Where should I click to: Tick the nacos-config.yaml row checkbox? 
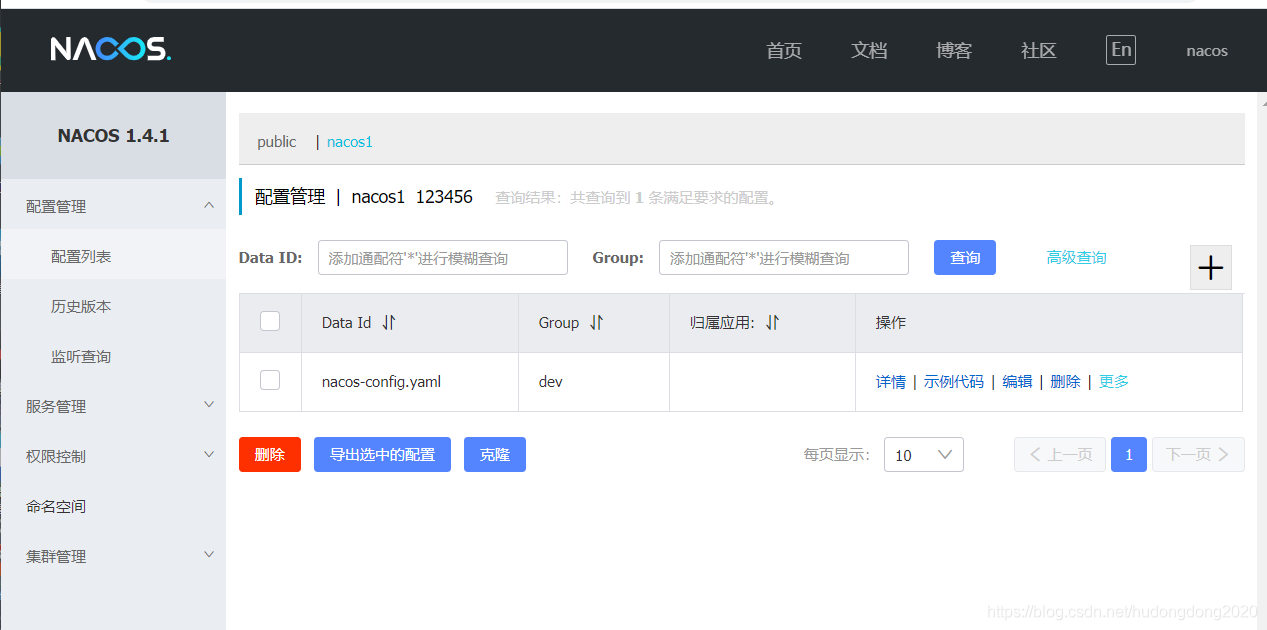(x=270, y=380)
